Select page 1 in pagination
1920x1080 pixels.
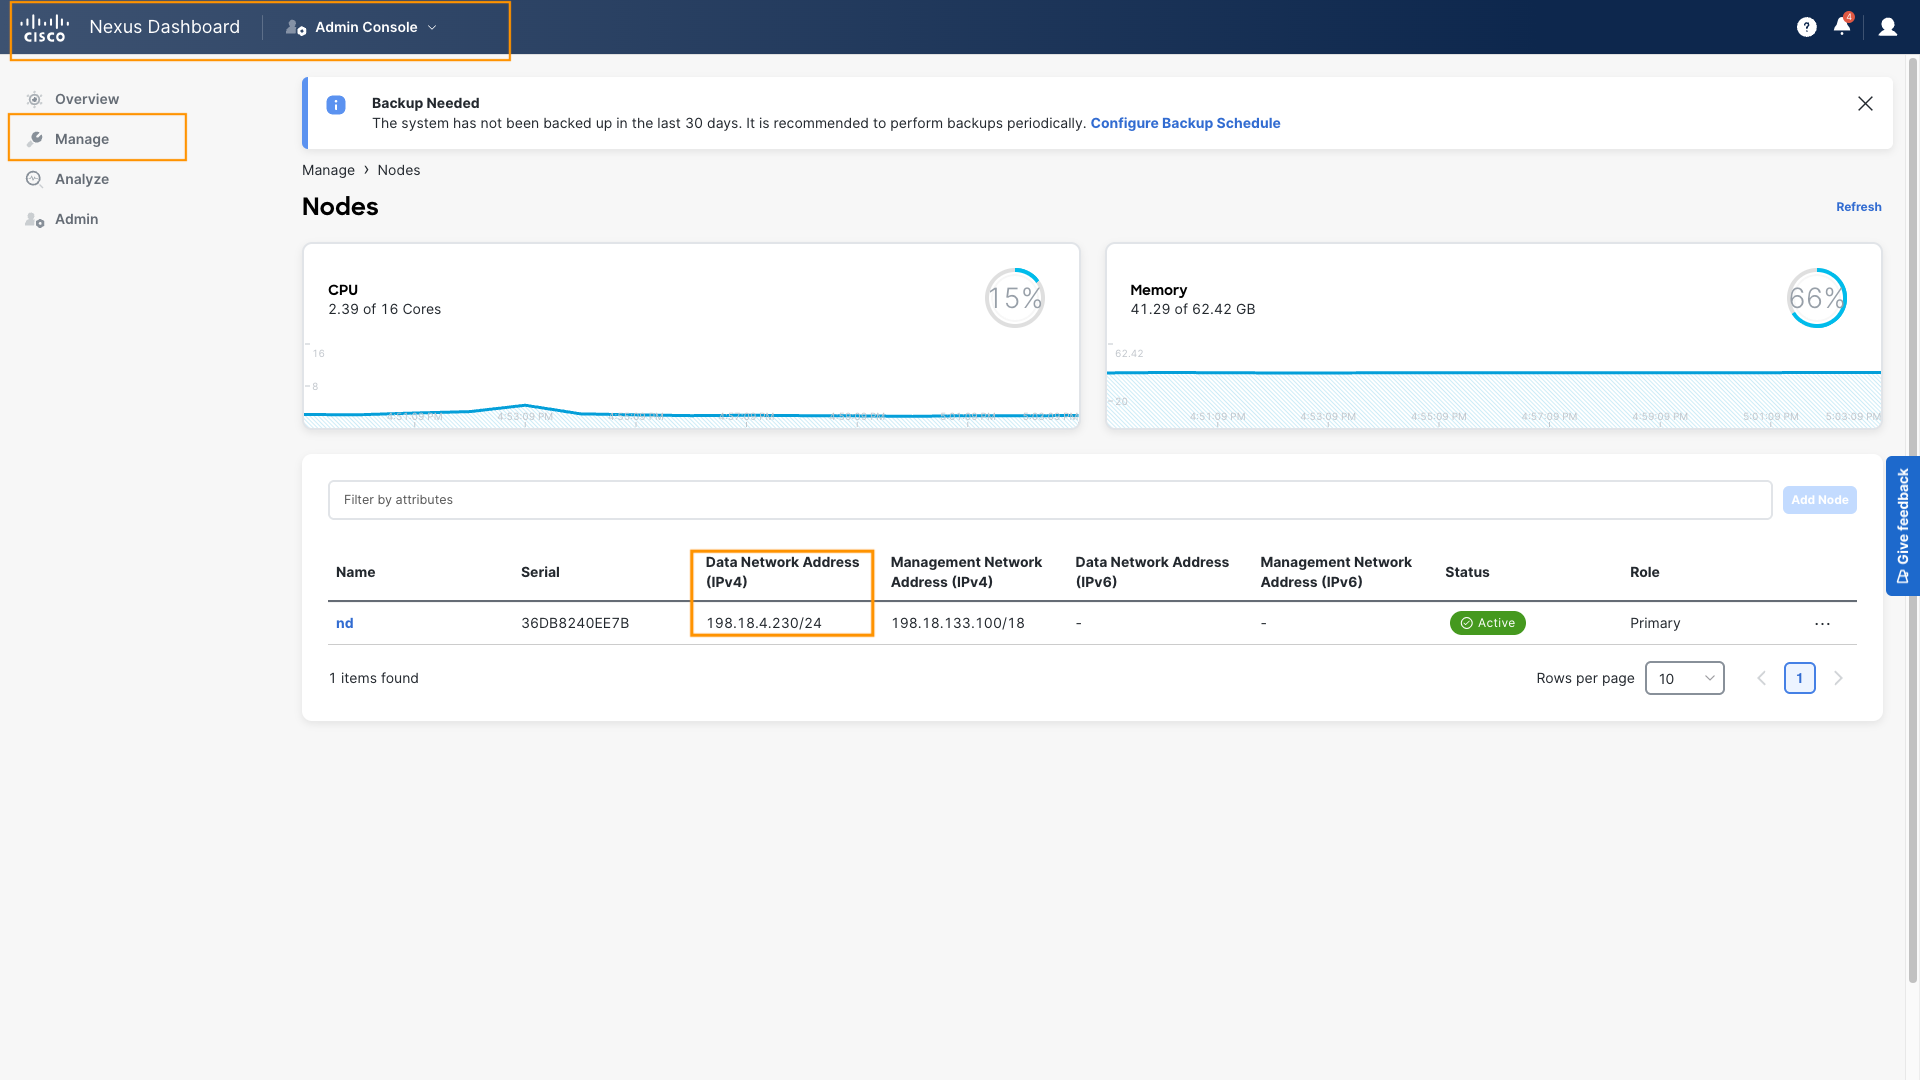tap(1799, 678)
